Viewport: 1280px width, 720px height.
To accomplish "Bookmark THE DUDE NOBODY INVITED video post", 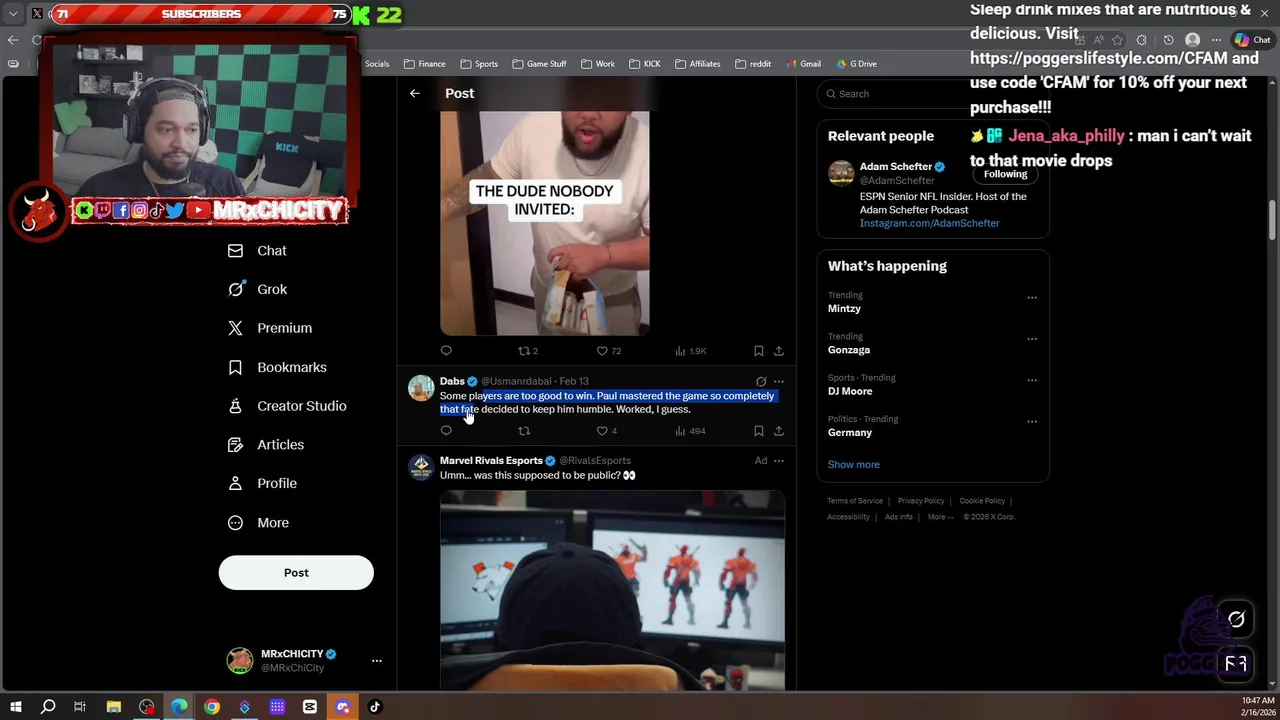I will [x=759, y=351].
